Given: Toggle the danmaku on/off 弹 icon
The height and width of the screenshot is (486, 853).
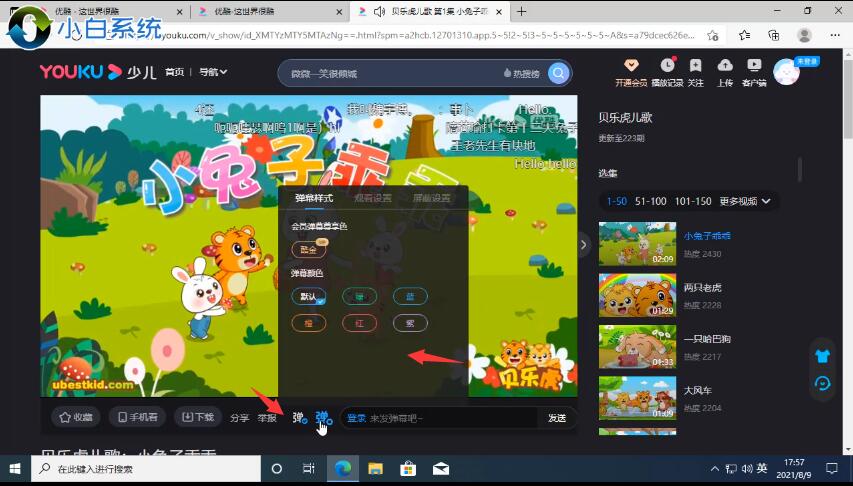Looking at the screenshot, I should [x=300, y=418].
